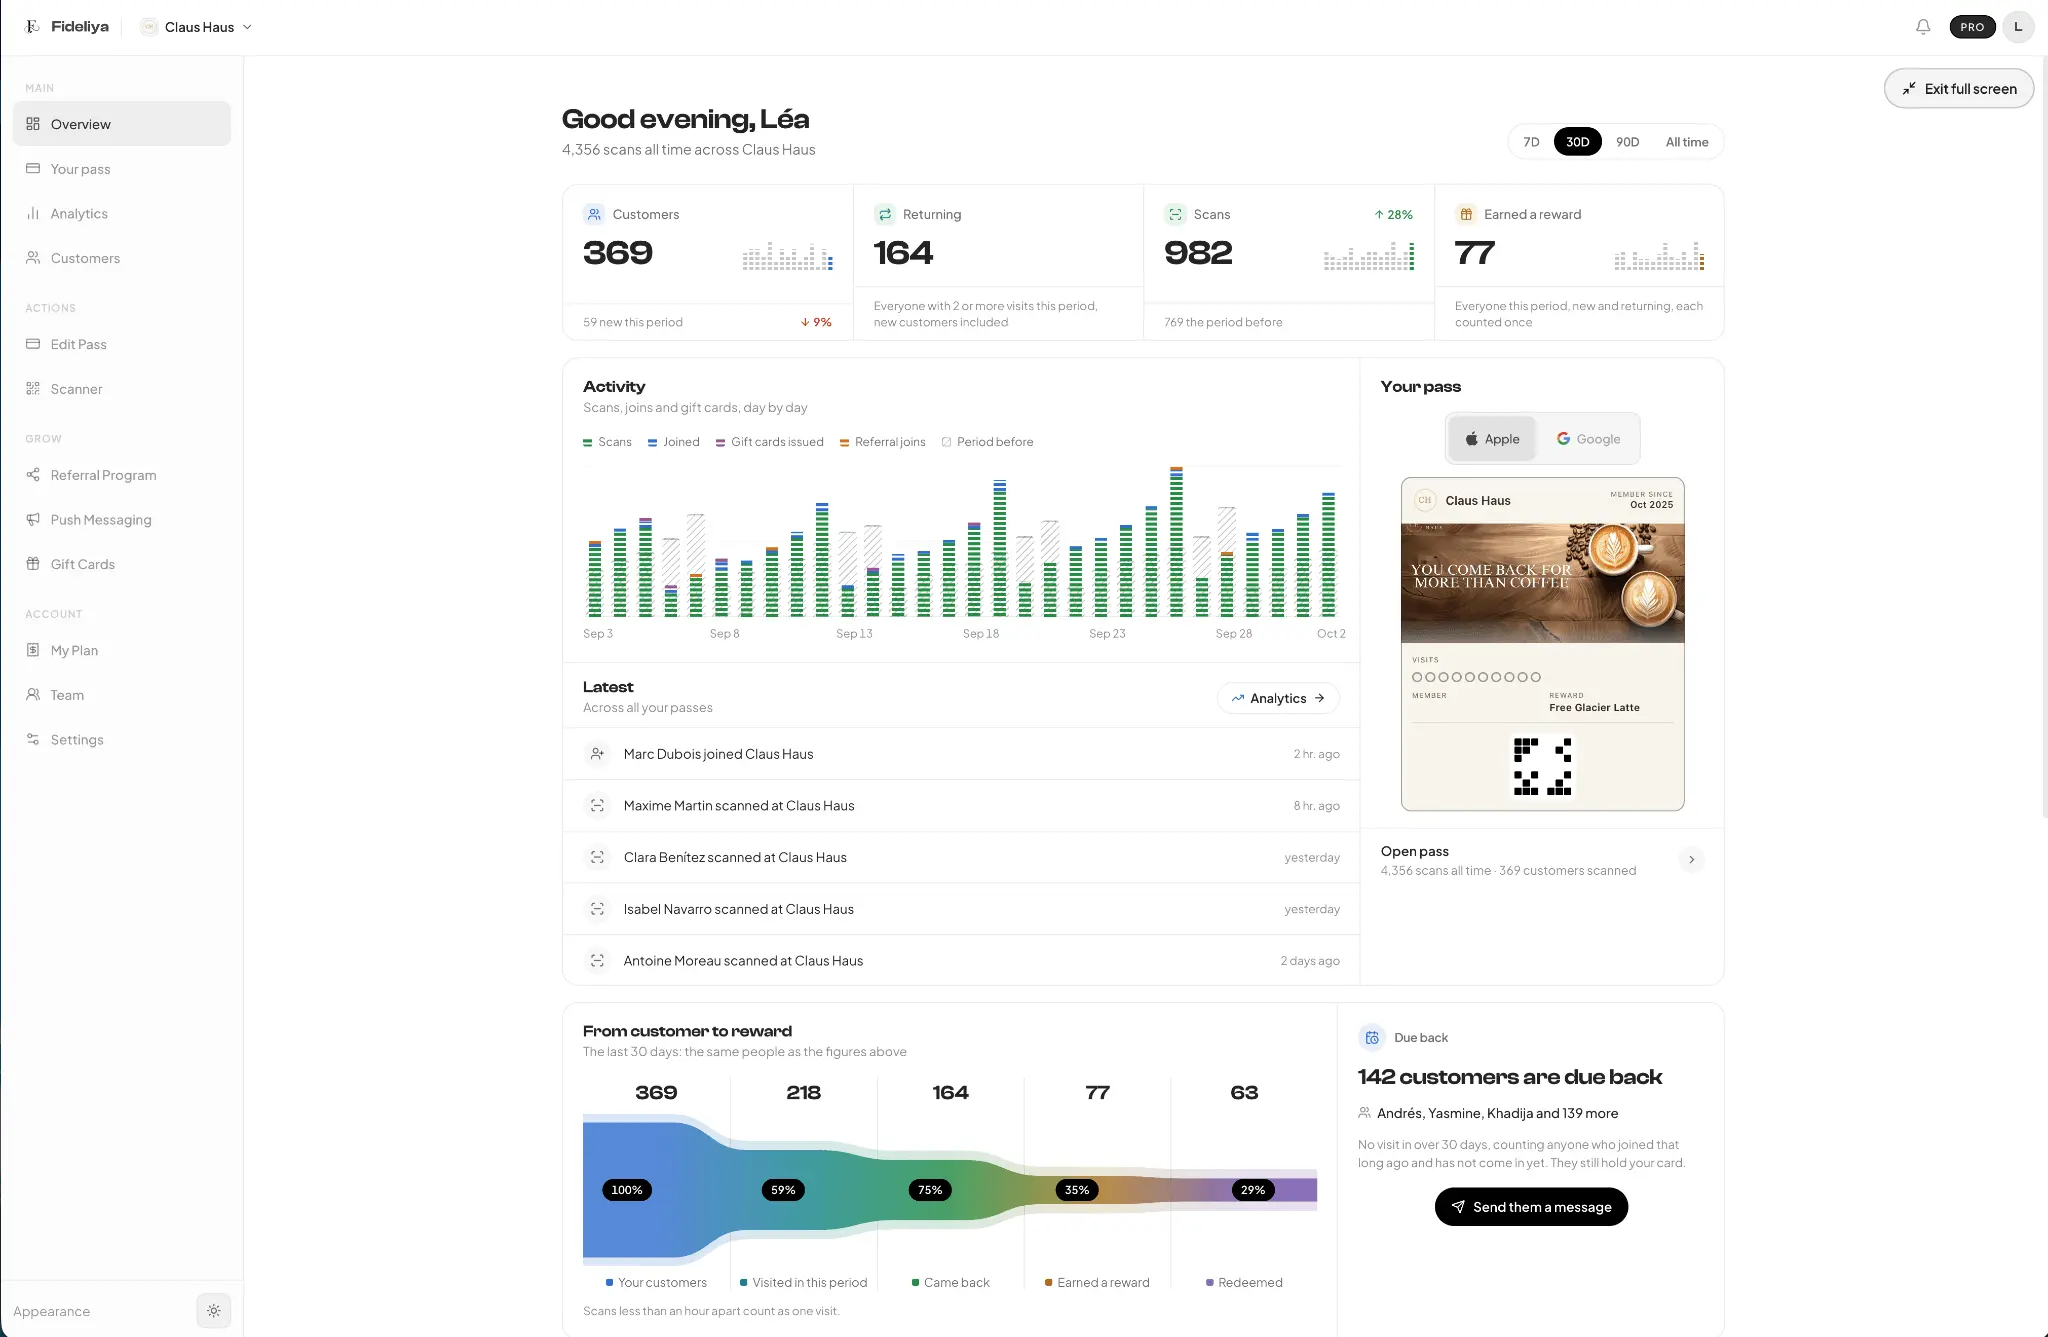This screenshot has width=2048, height=1337.
Task: Toggle Referral joins legend series
Action: click(882, 442)
